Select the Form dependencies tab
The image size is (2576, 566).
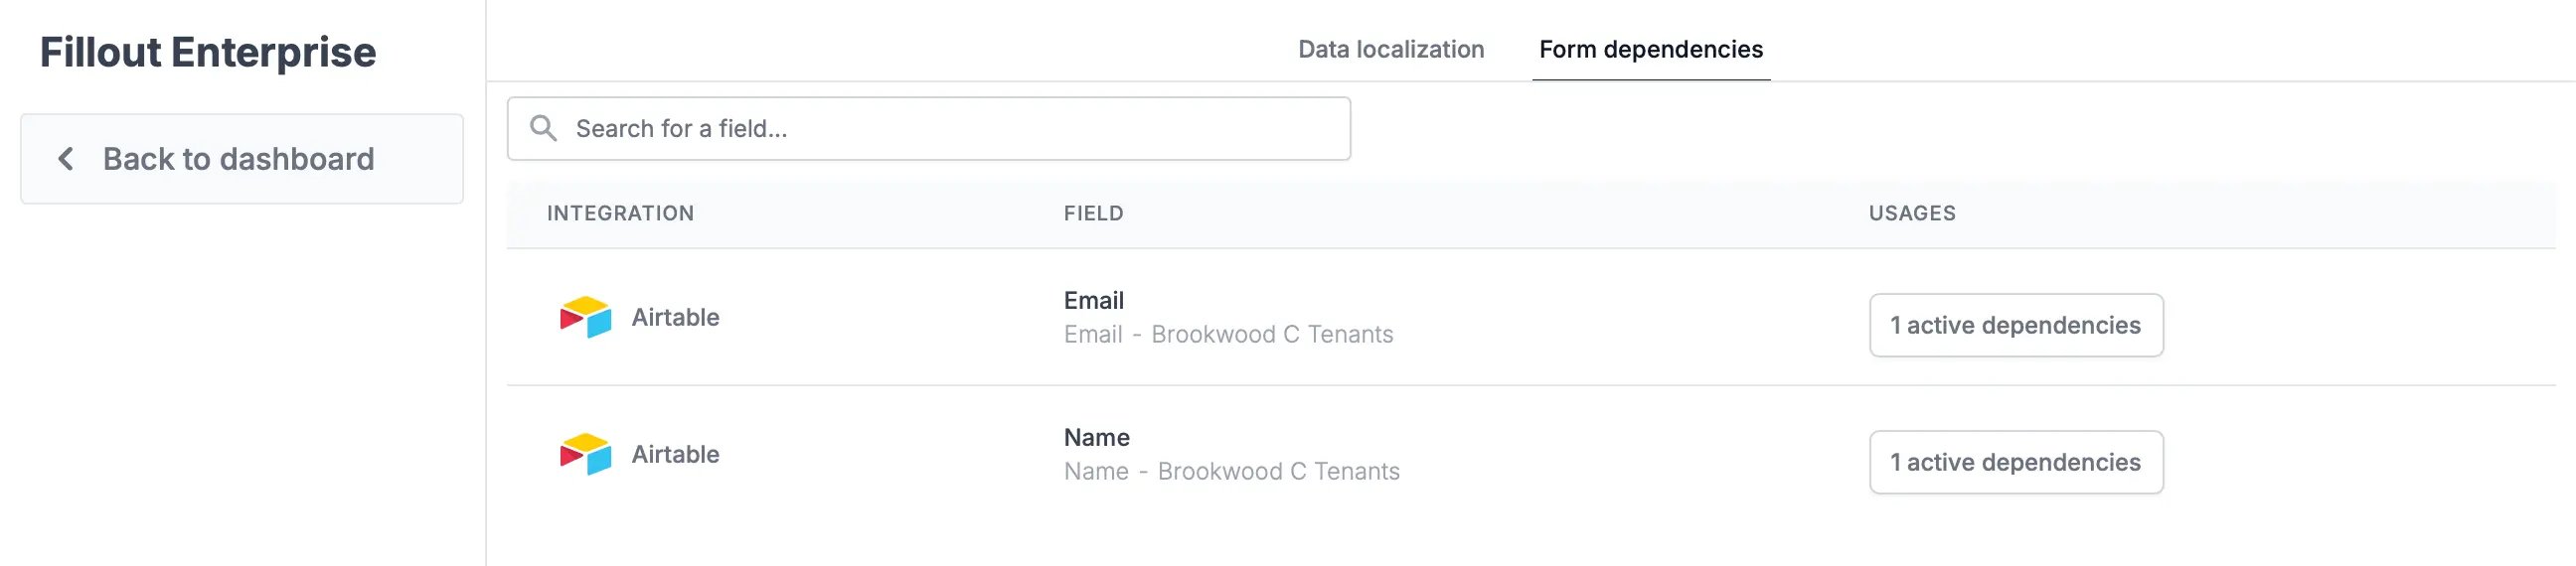[x=1651, y=49]
